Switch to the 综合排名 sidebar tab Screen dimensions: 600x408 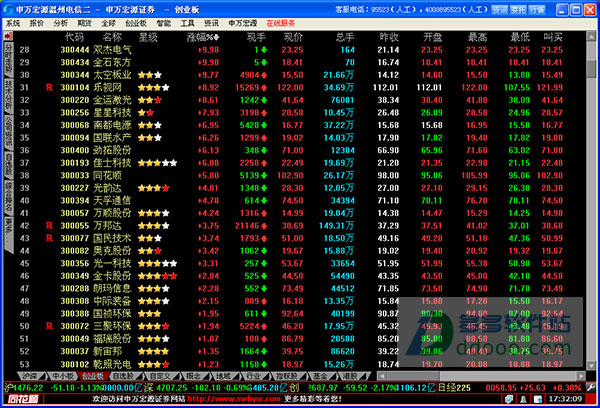pos(8,197)
